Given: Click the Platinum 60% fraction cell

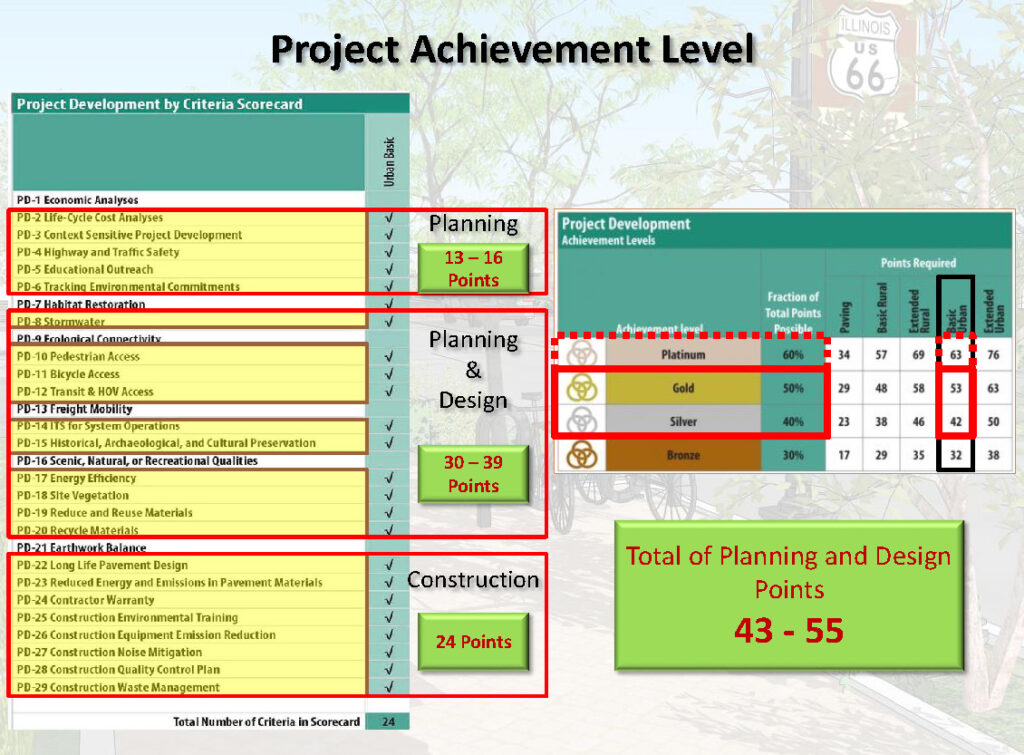Looking at the screenshot, I should 793,354.
